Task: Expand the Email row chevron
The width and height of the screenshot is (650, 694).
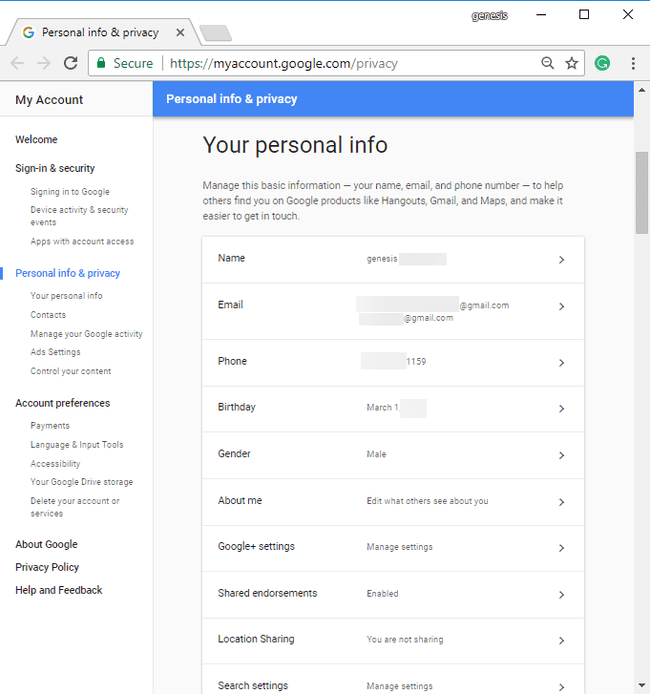Action: pyautogui.click(x=562, y=306)
